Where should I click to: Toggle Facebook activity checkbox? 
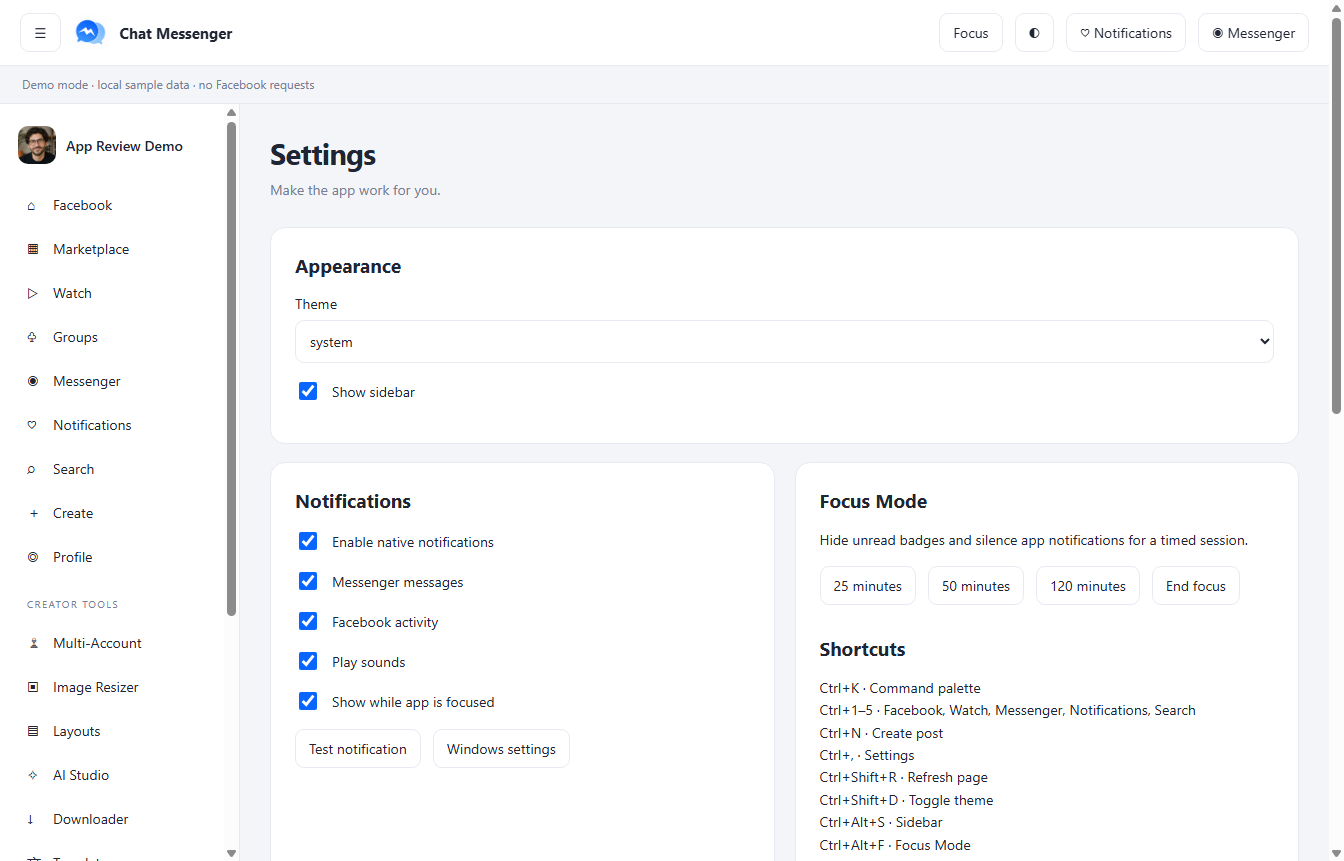pos(308,621)
